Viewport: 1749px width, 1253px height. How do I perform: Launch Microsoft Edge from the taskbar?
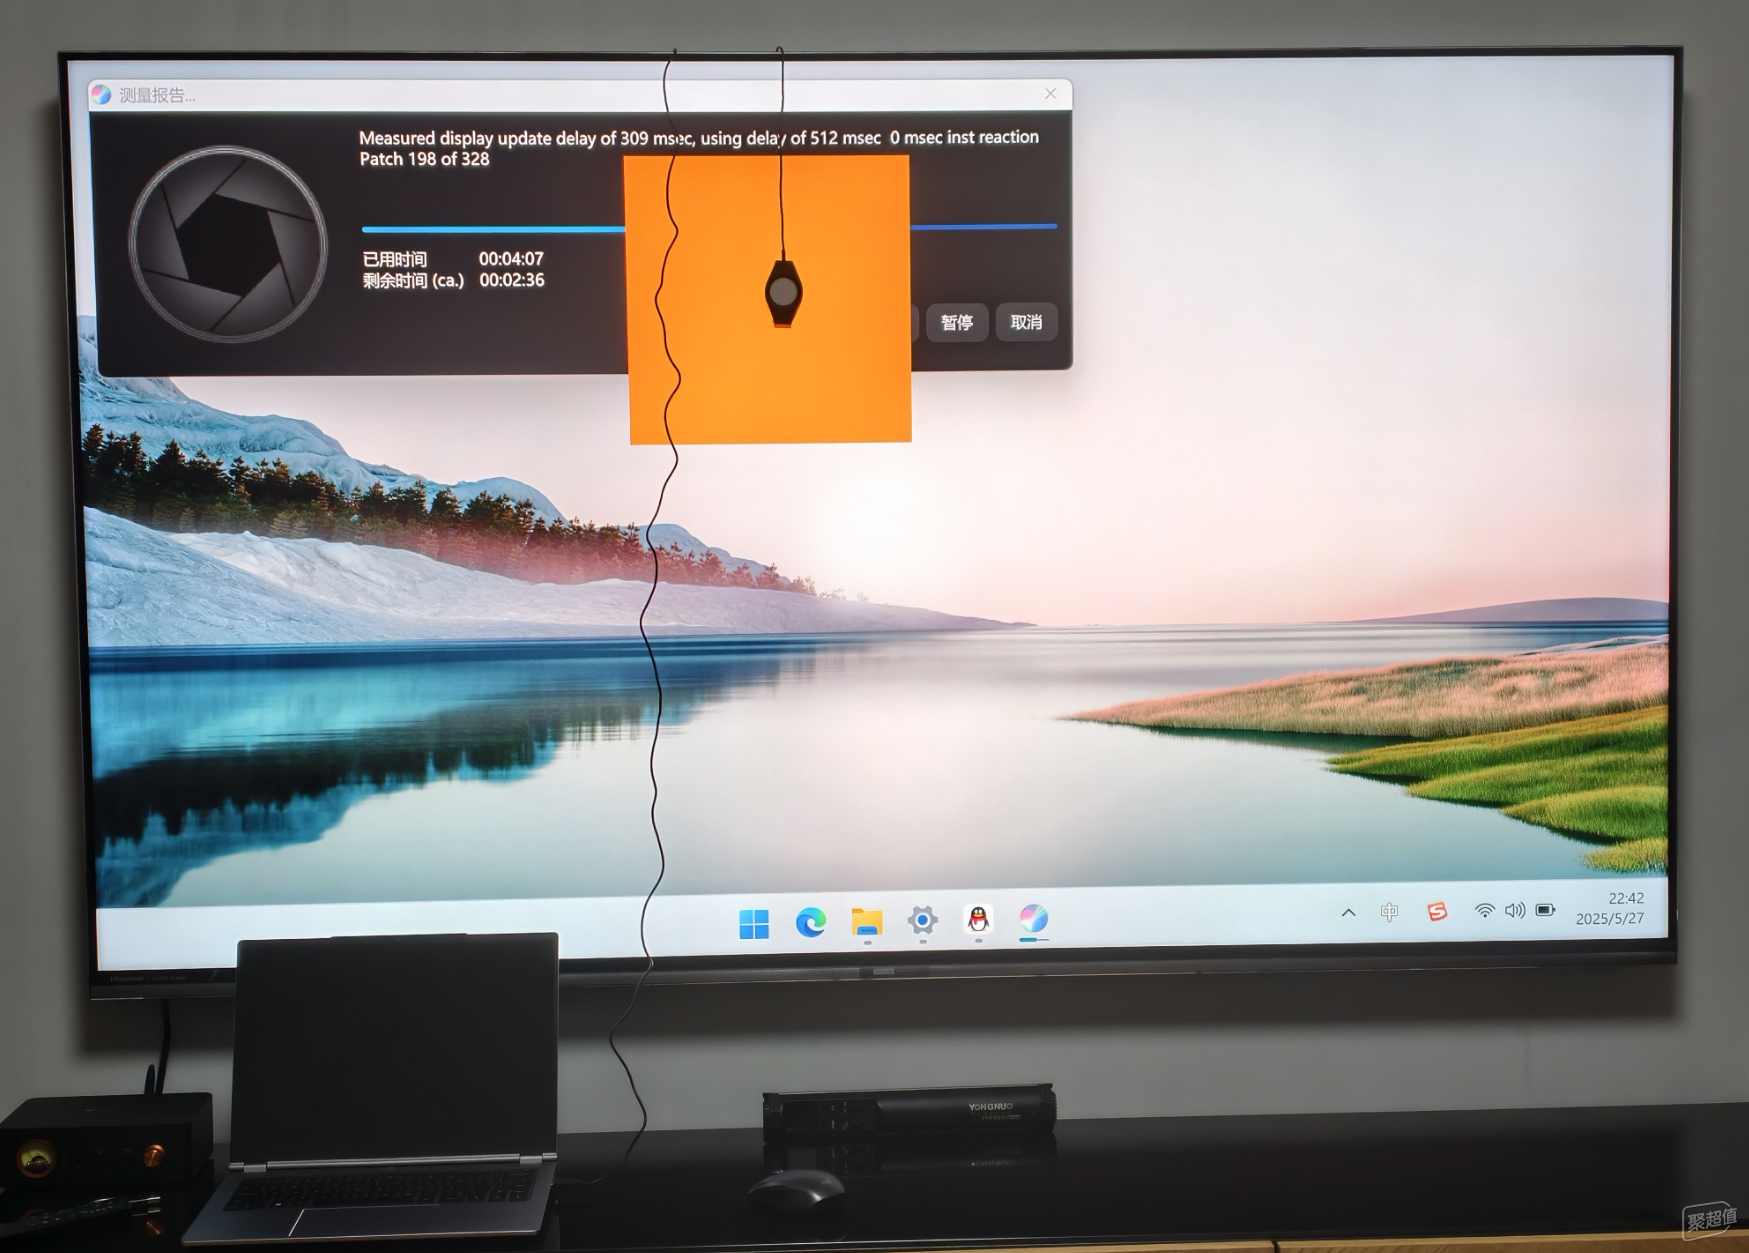tap(811, 922)
